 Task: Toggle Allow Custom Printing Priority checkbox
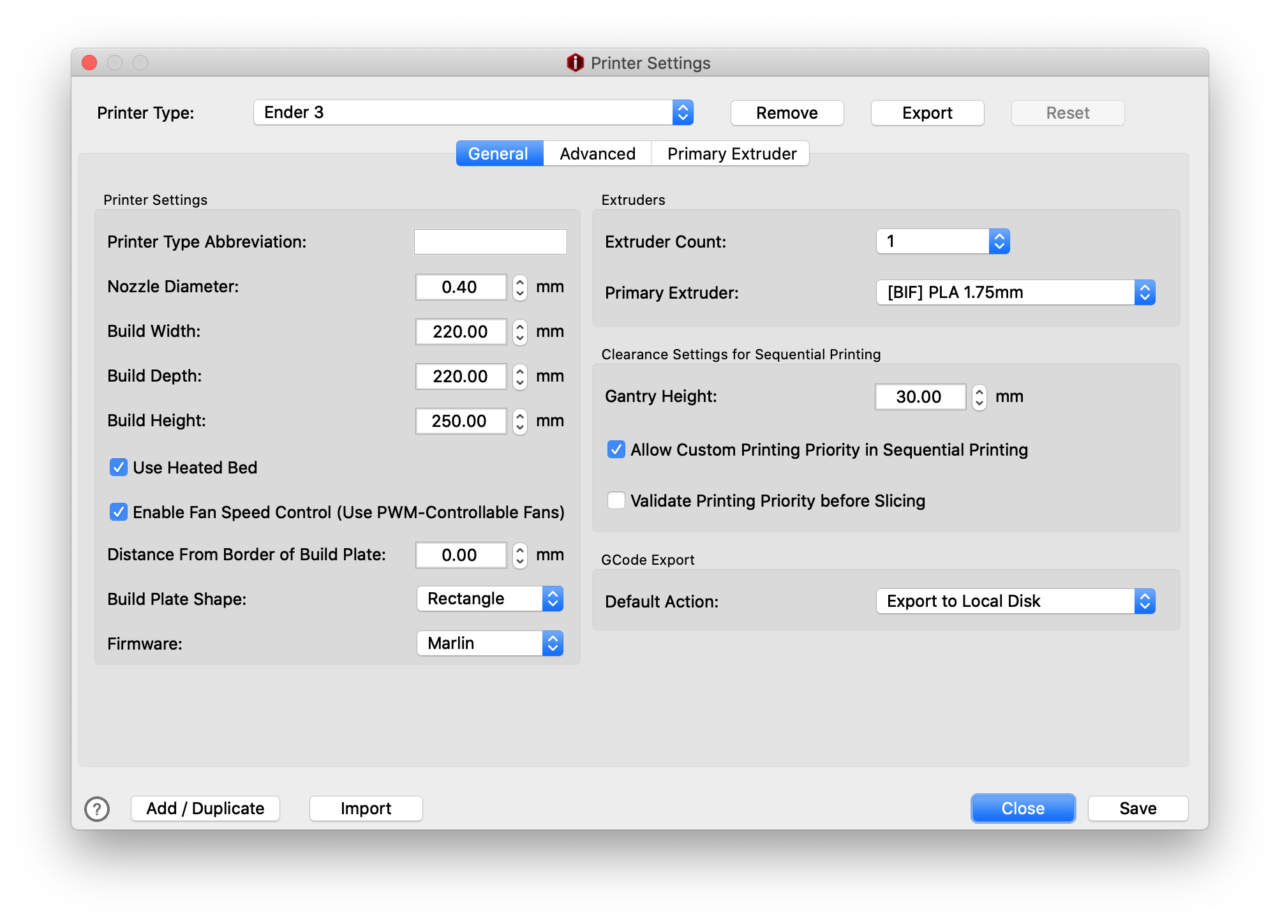(x=616, y=450)
